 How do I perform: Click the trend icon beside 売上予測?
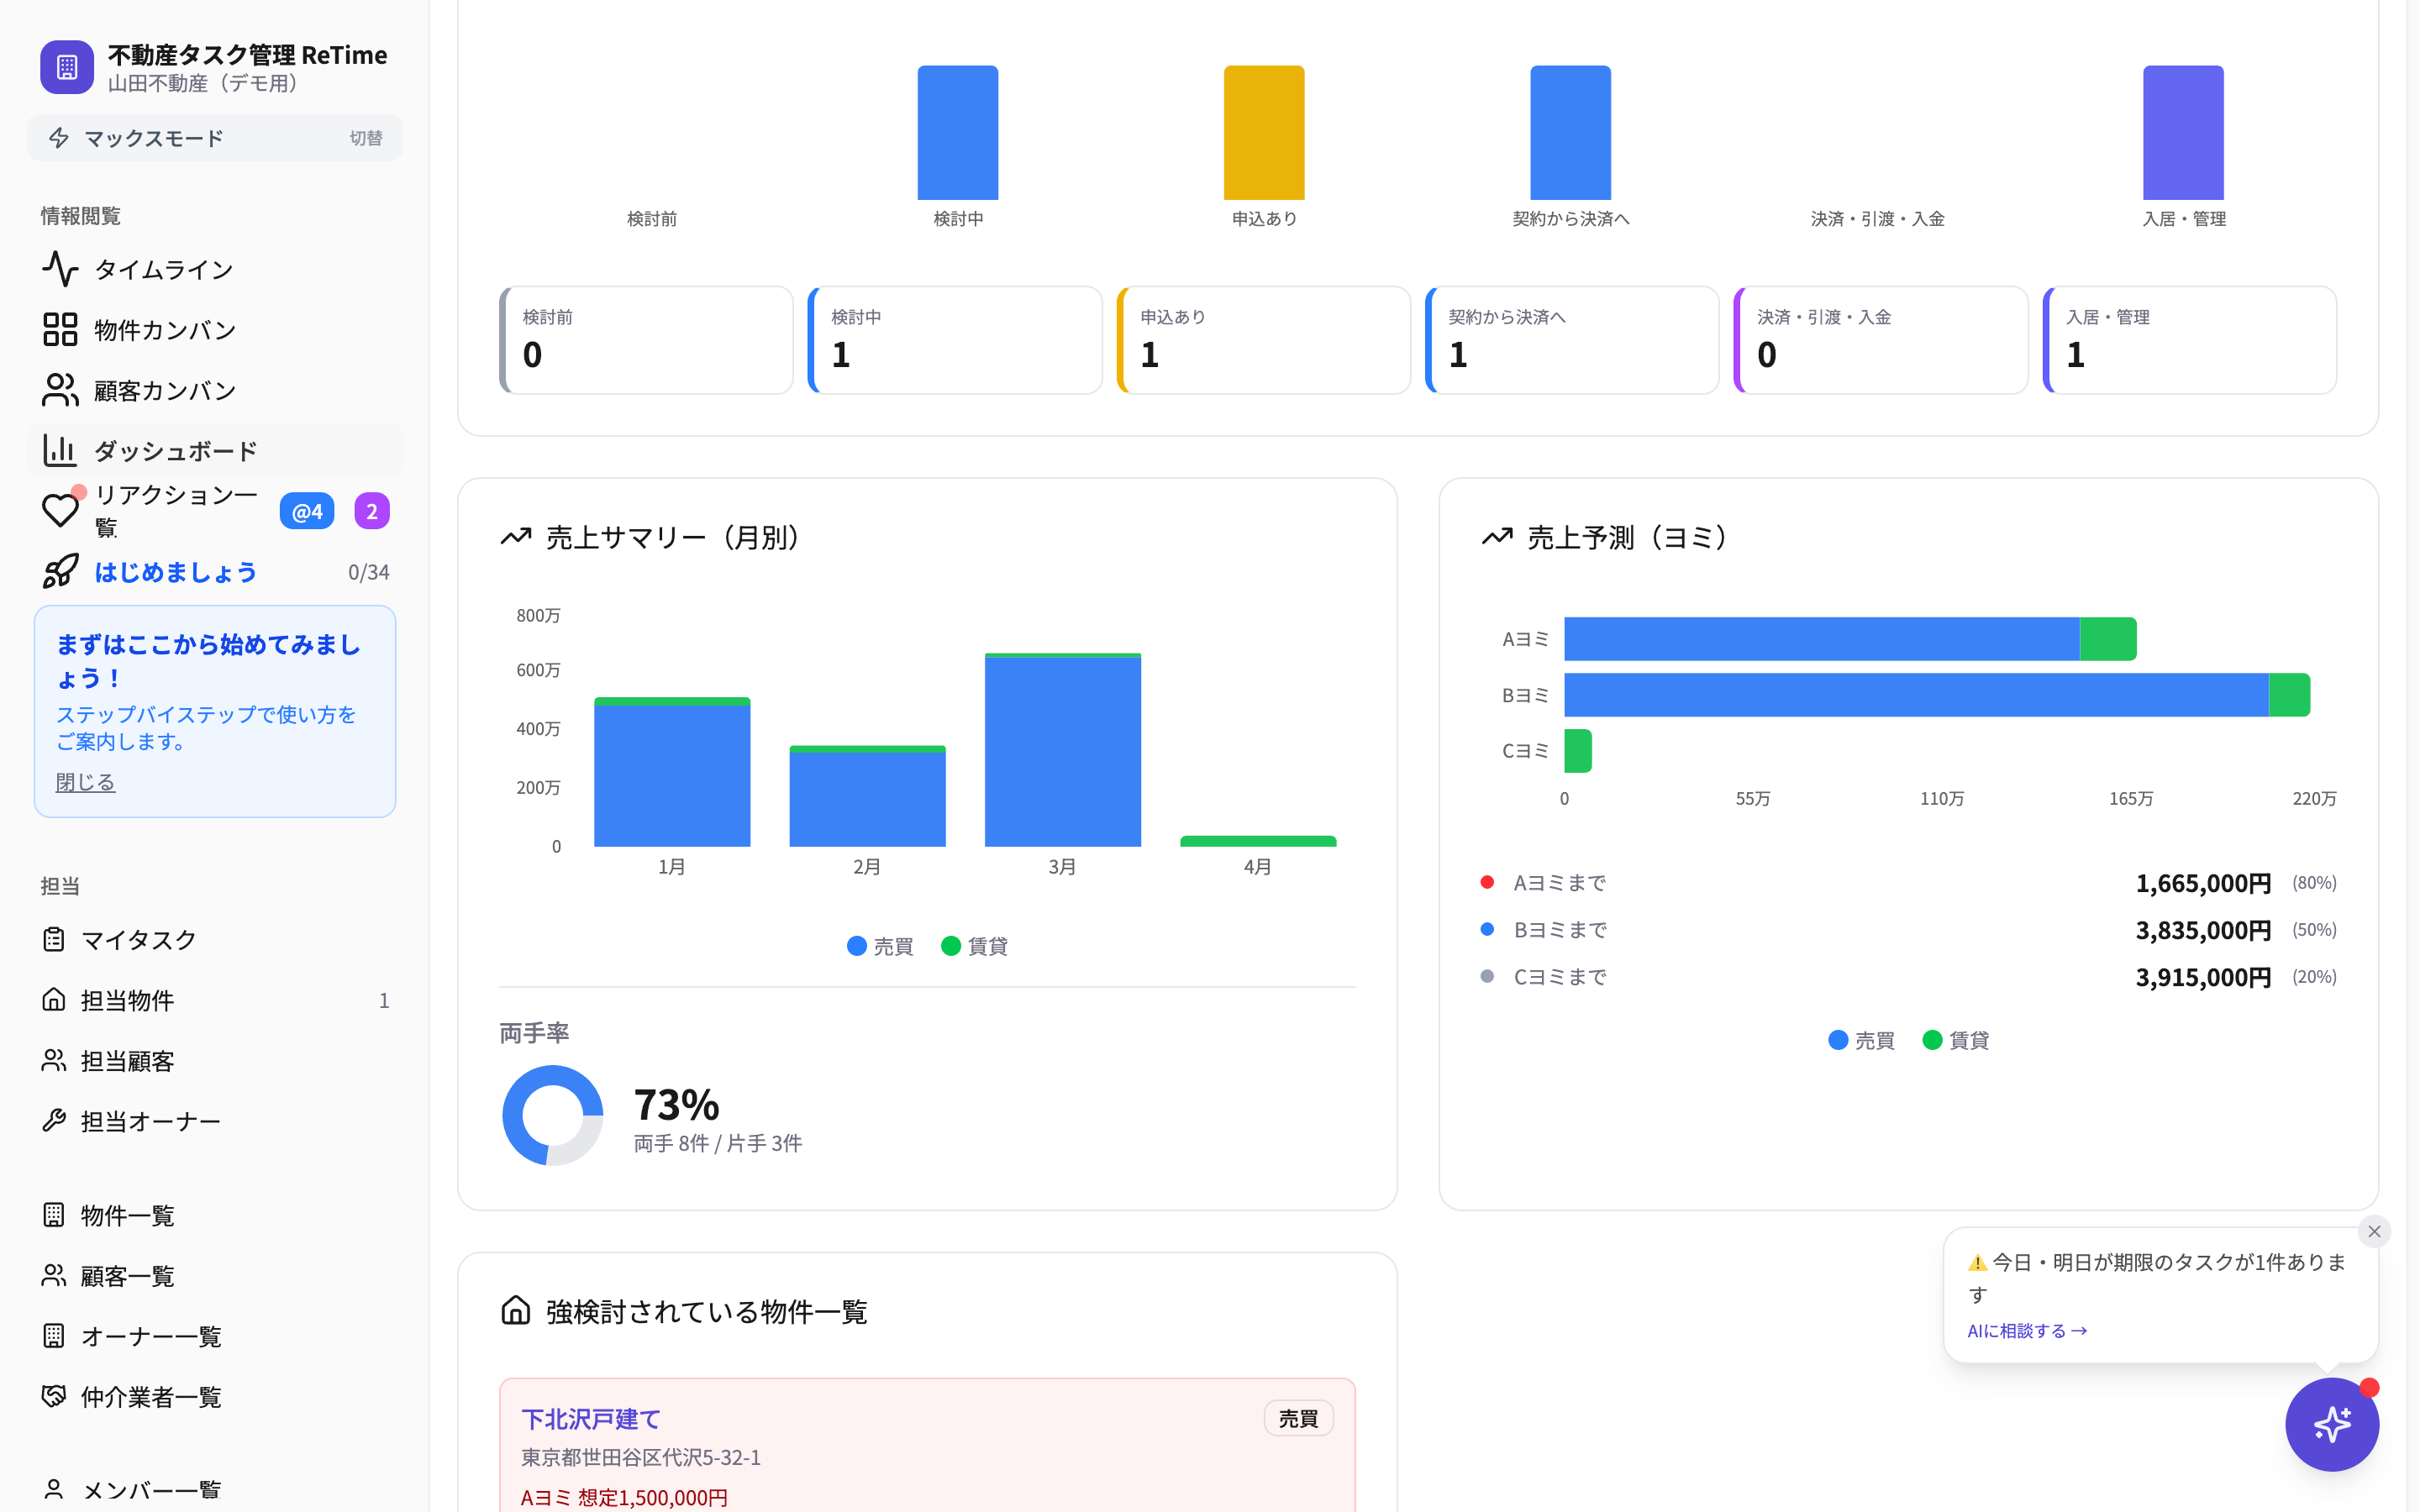[x=1497, y=537]
